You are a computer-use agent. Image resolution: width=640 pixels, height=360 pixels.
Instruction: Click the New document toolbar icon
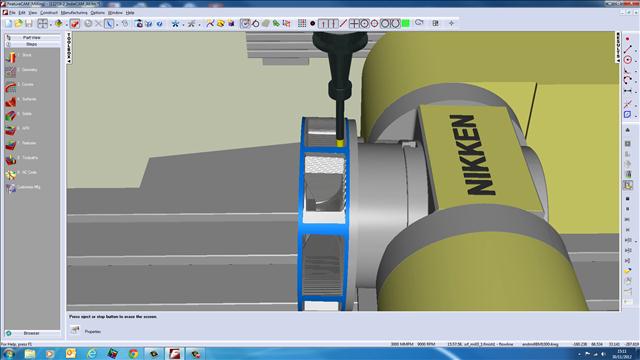point(9,24)
